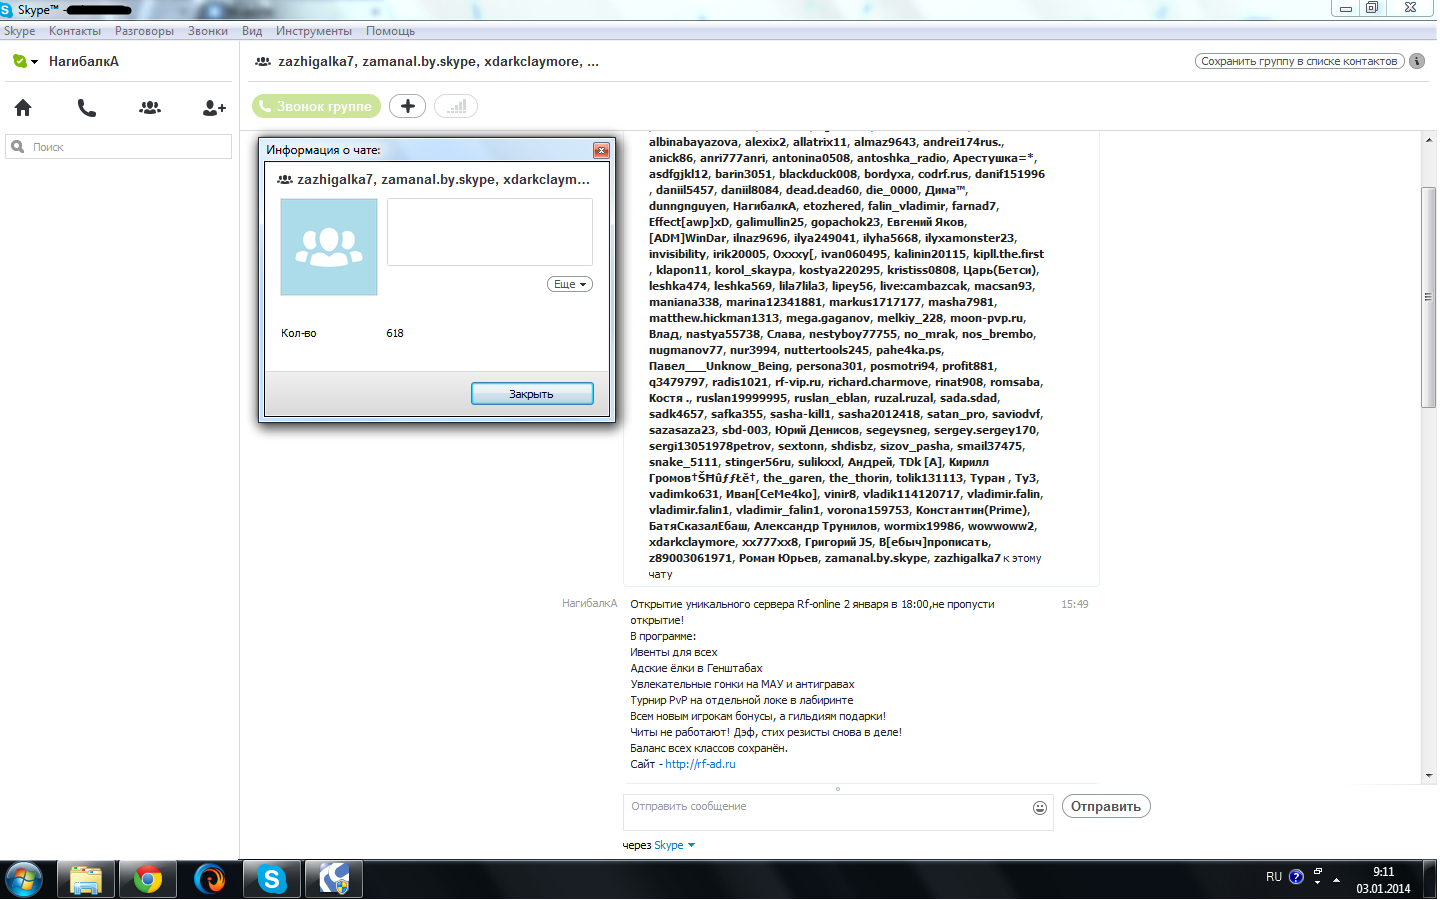Click the chat scrollbar down arrow
The height and width of the screenshot is (900, 1440).
(x=1429, y=775)
